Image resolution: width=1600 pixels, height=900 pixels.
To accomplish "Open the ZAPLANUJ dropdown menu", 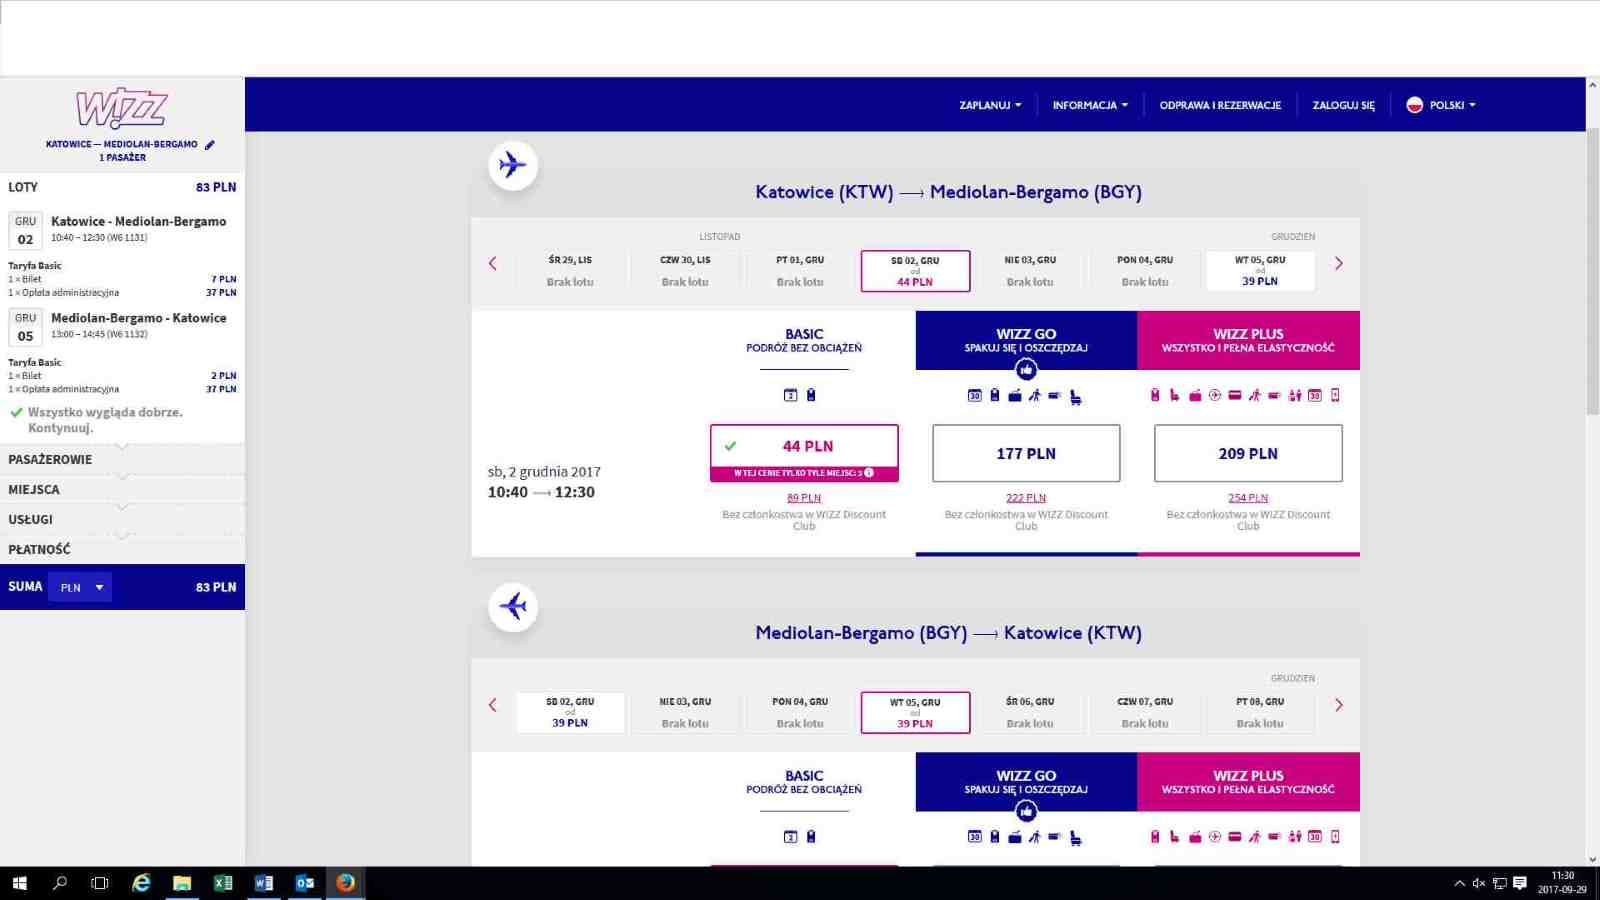I will click(x=990, y=105).
